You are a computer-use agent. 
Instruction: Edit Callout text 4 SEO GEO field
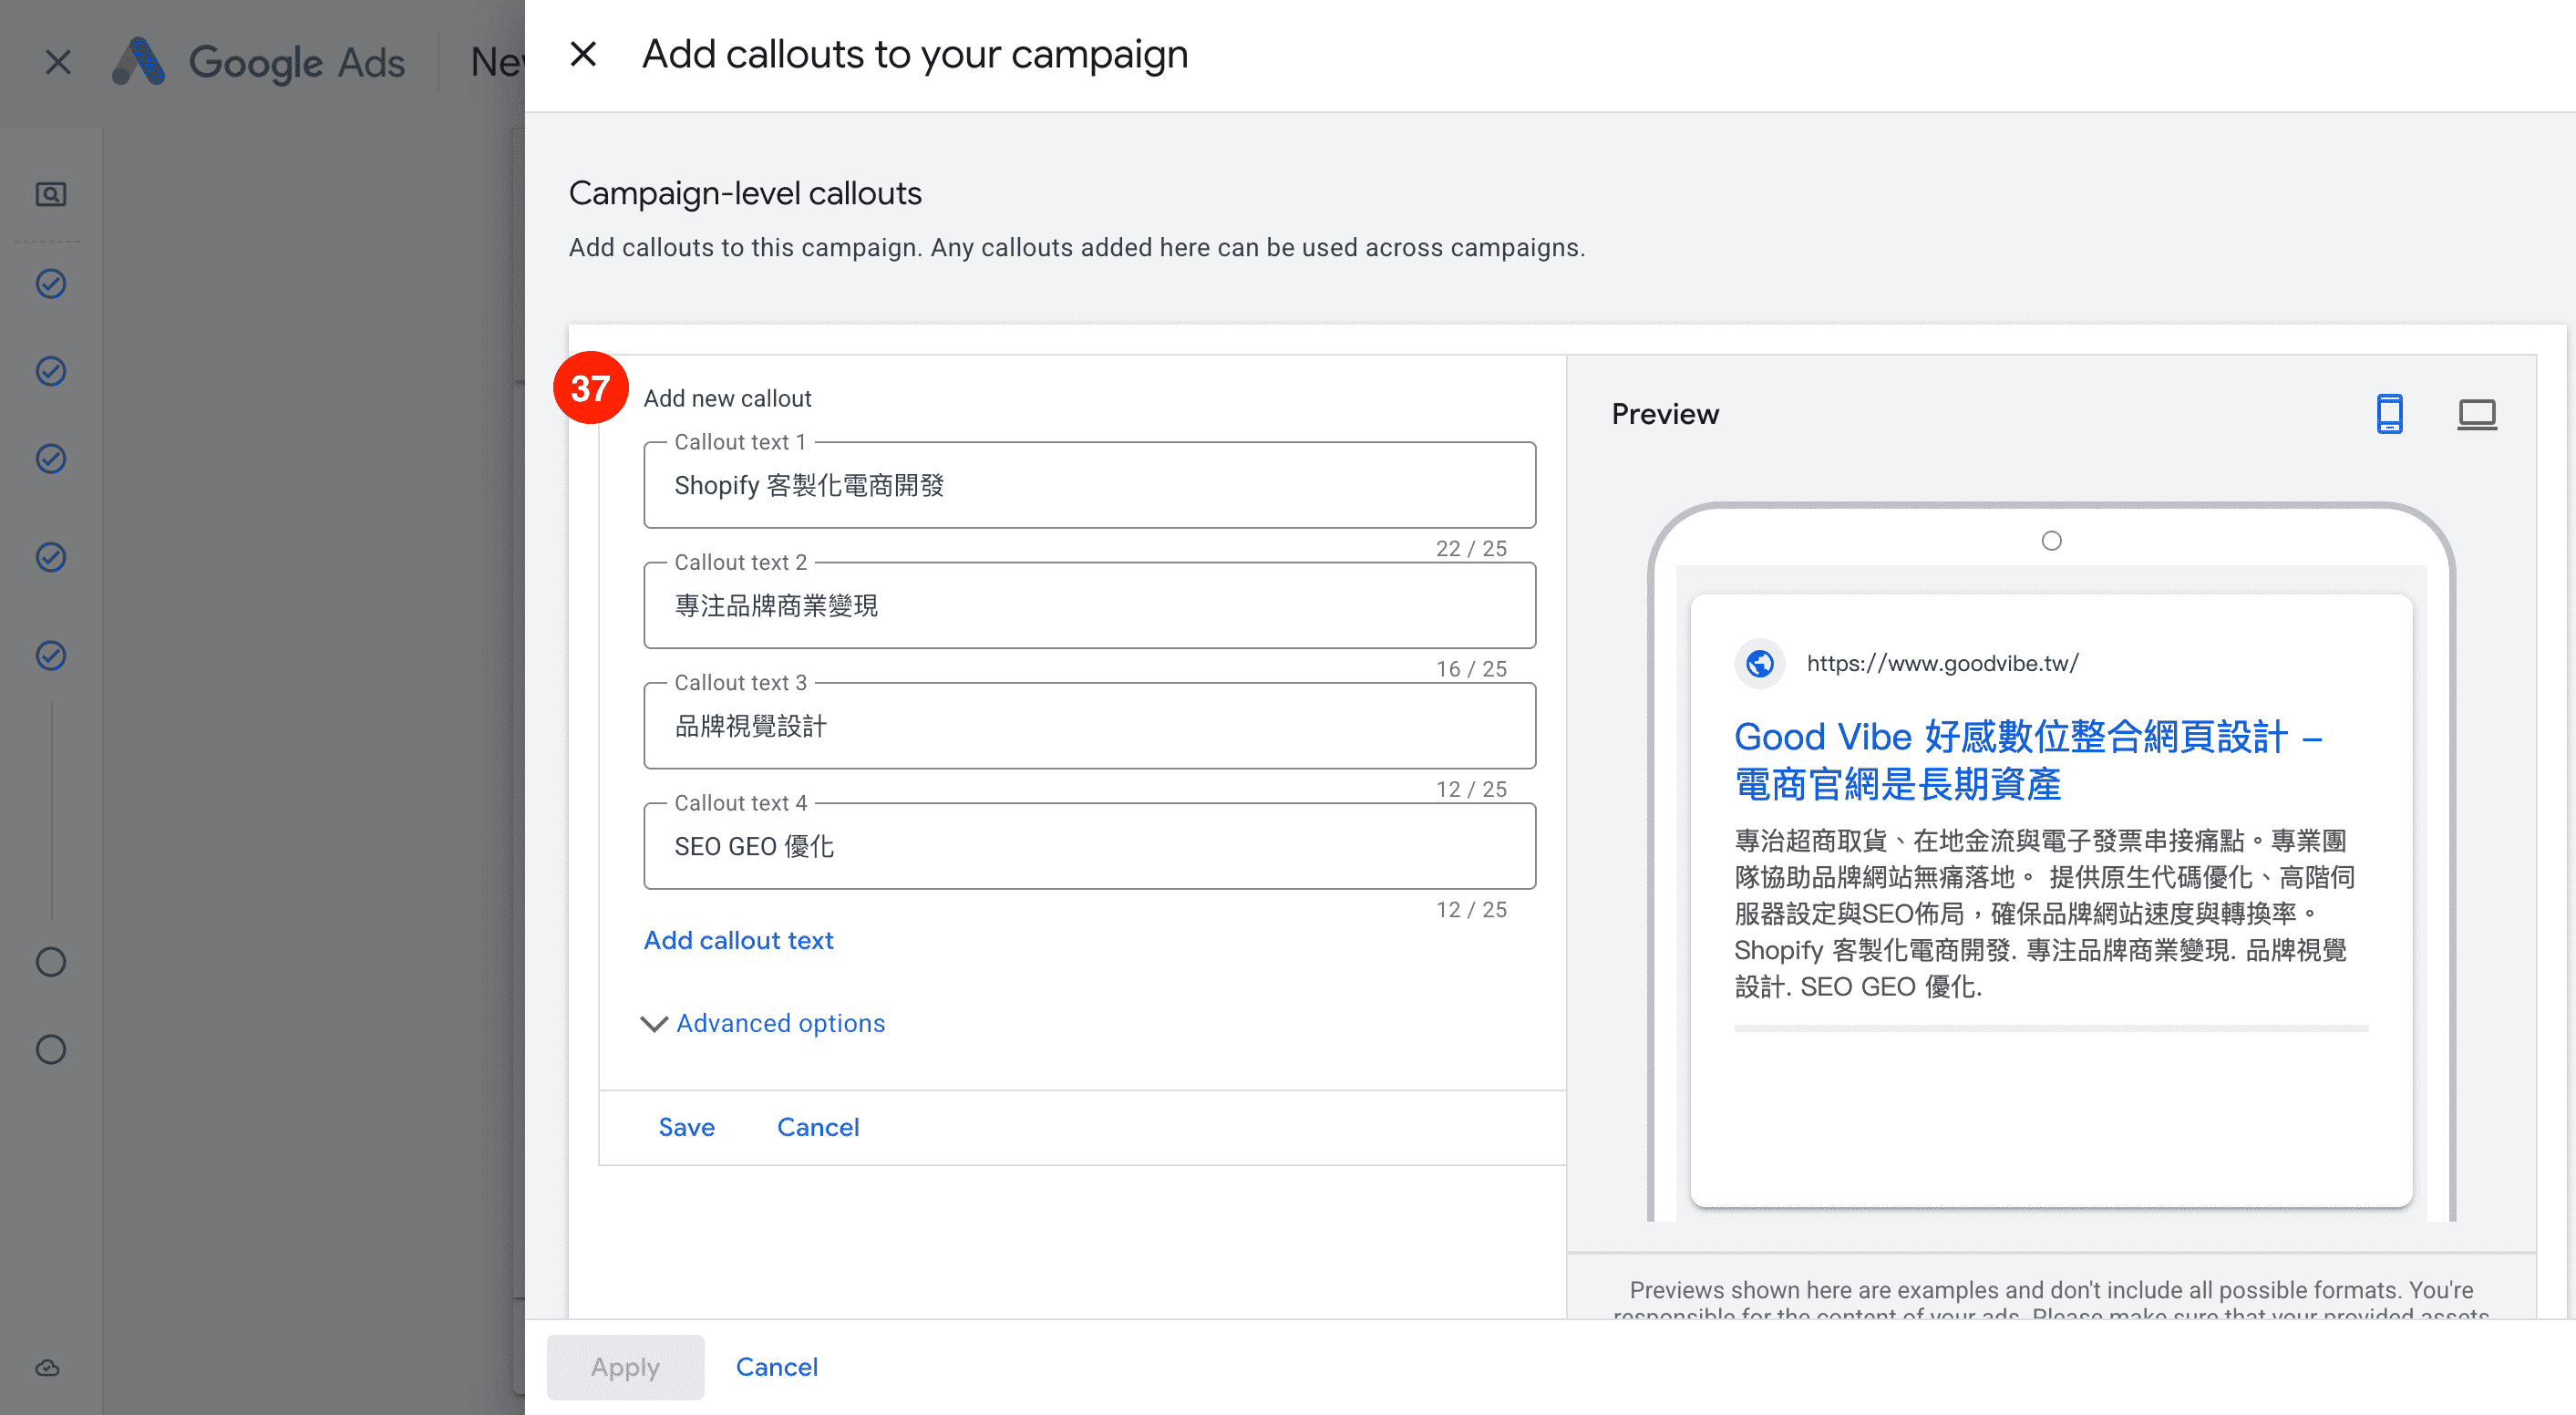point(1090,847)
